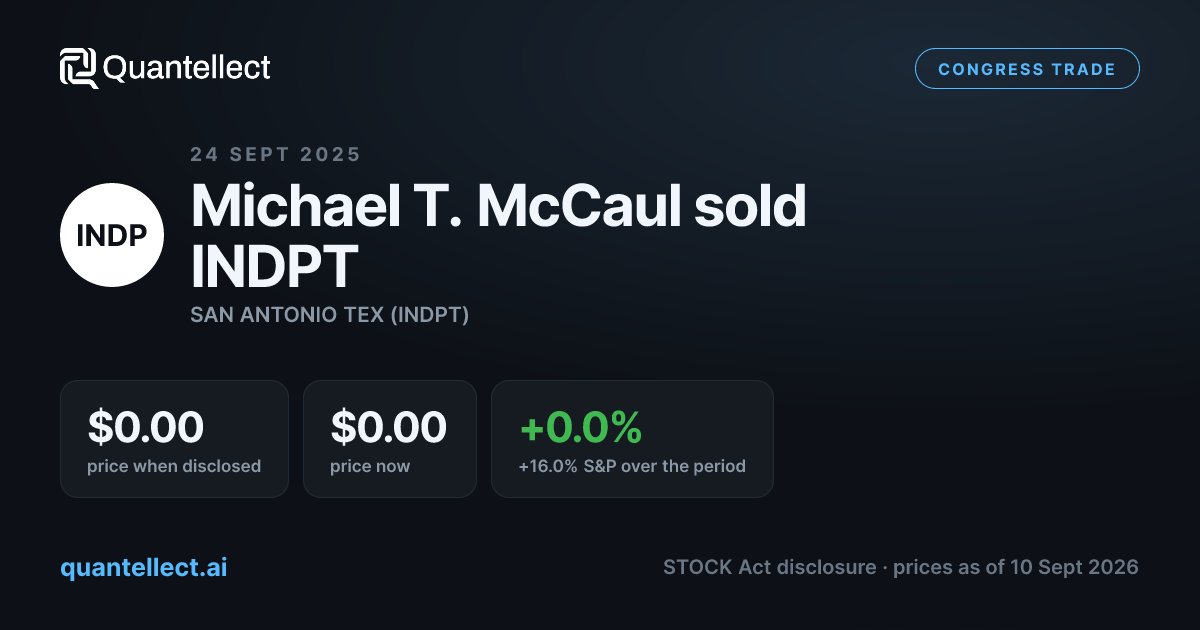Image resolution: width=1200 pixels, height=630 pixels.
Task: Click the $0.00 price now value
Action: [388, 427]
